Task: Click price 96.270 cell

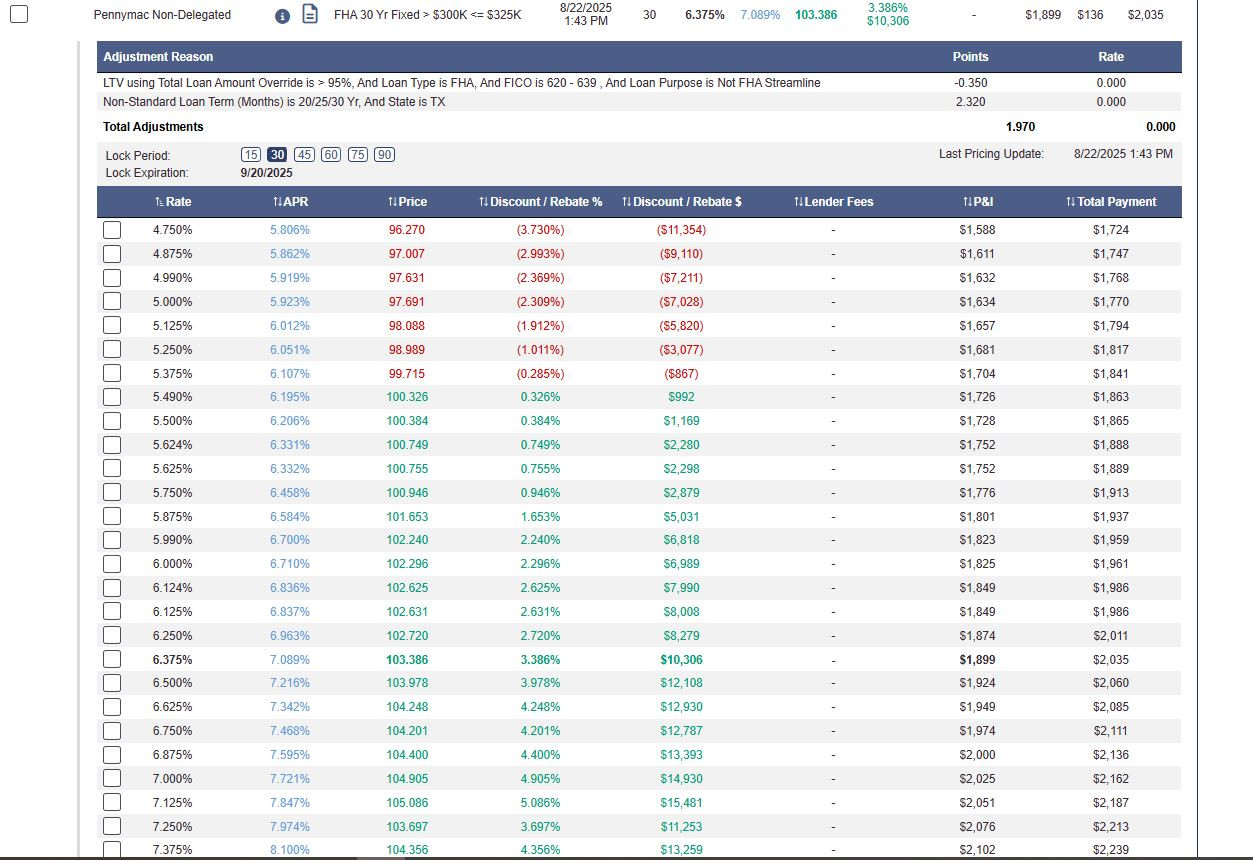Action: 407,230
